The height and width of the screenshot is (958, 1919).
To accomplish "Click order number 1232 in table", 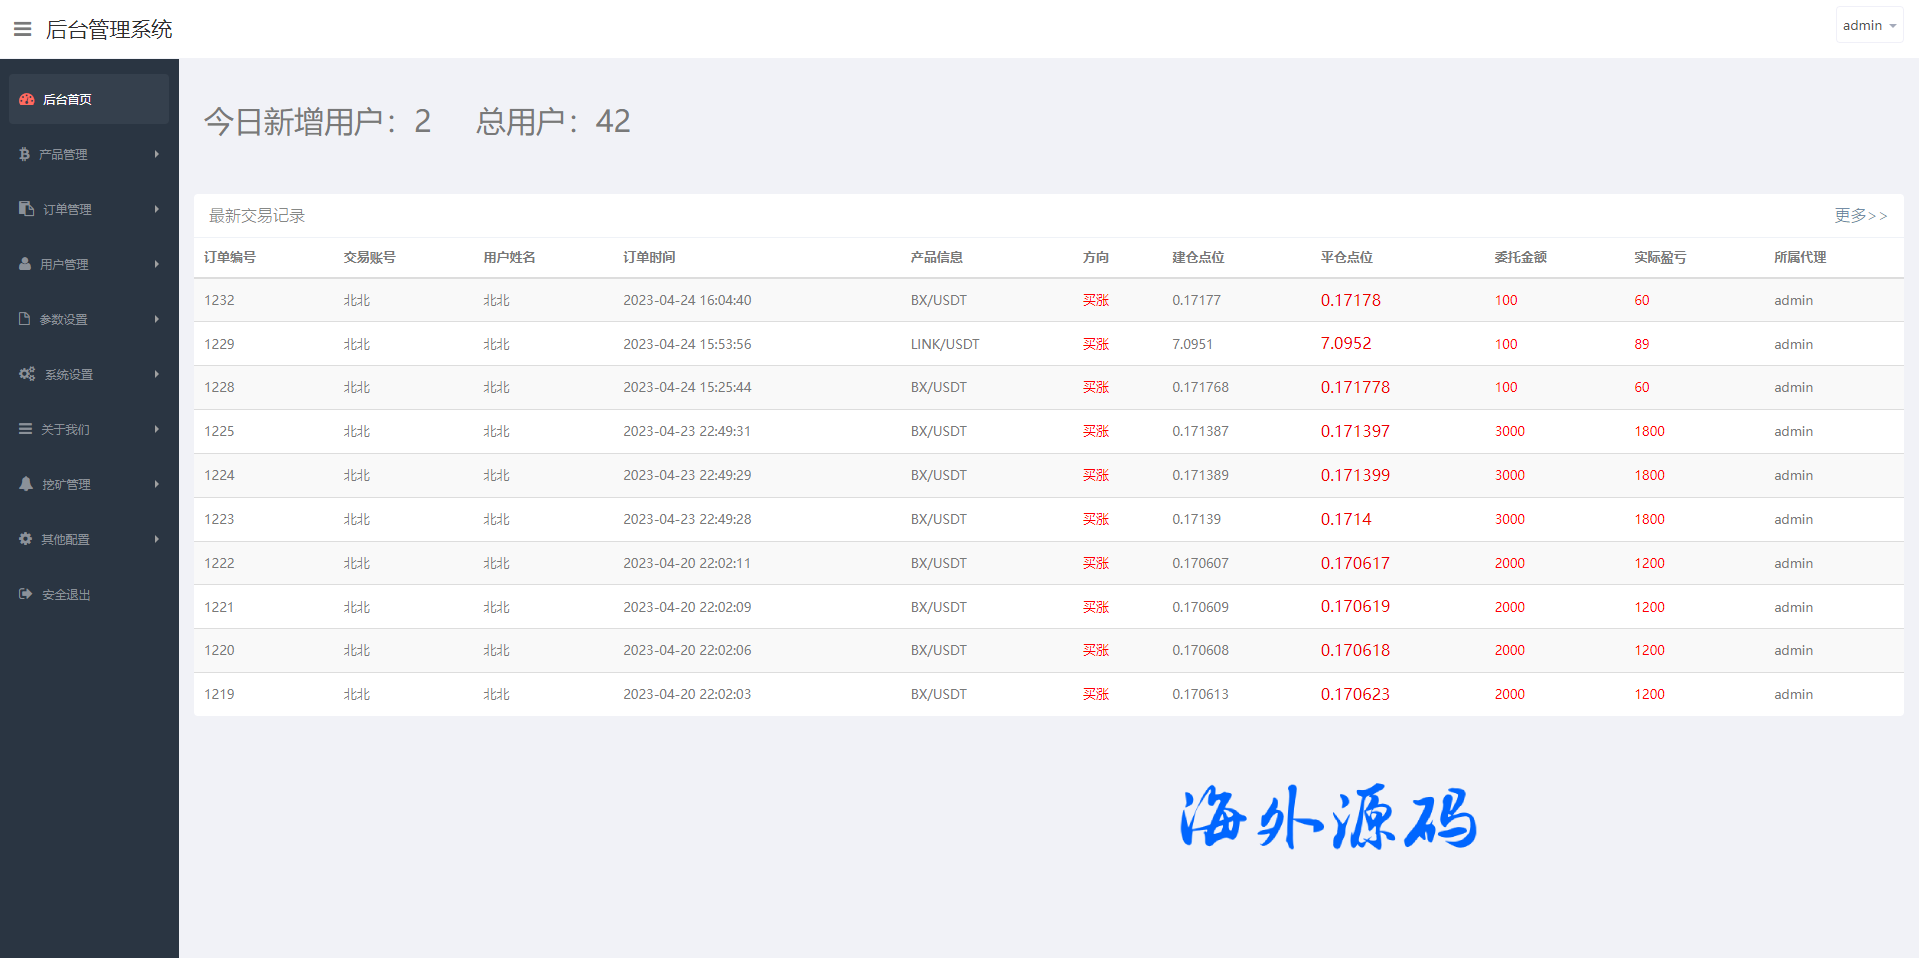I will coord(219,300).
